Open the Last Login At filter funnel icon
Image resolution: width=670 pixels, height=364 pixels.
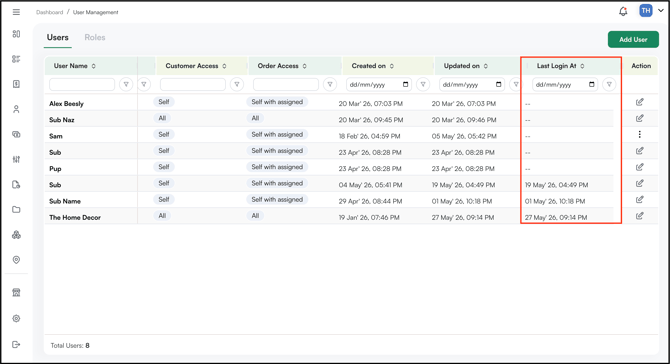tap(609, 84)
